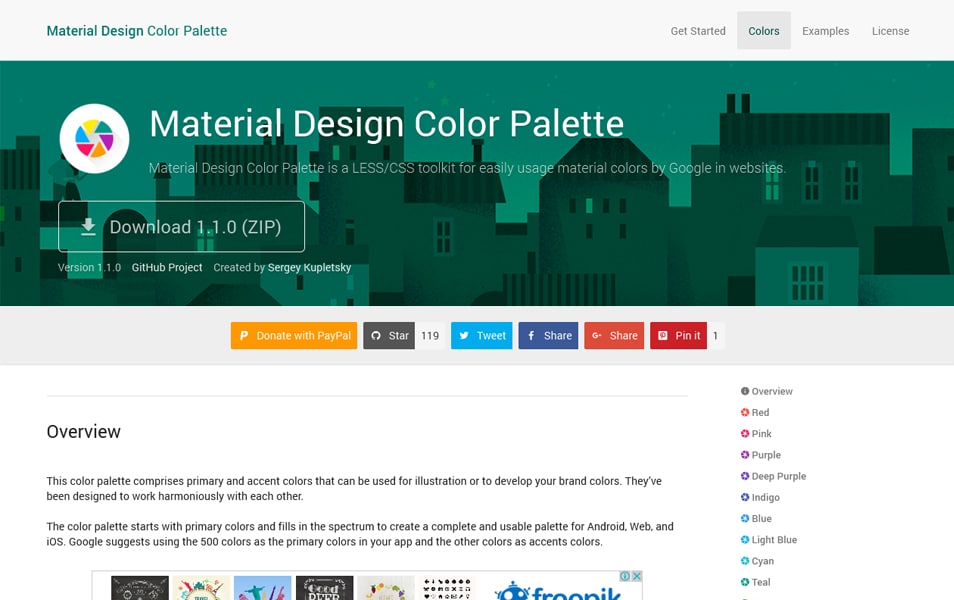Click the circular color palette logo icon
Image resolution: width=954 pixels, height=600 pixels.
tap(94, 137)
